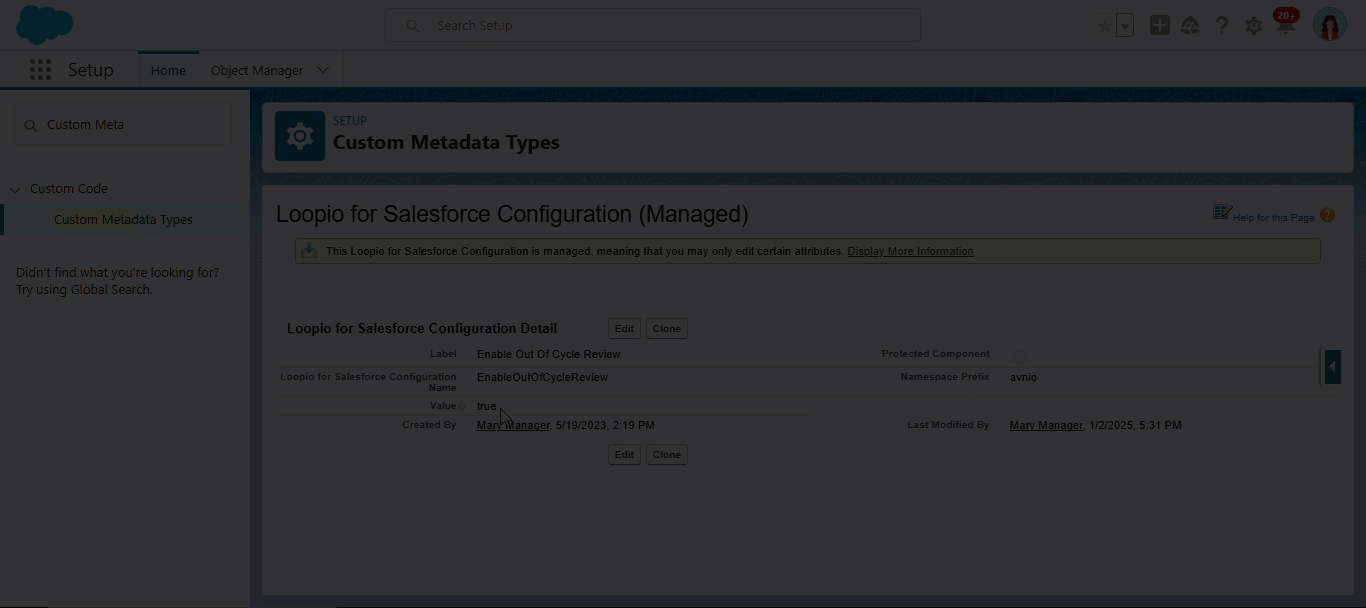Click the Salesforce cloud logo
Screen dimensions: 1366x608
point(45,25)
